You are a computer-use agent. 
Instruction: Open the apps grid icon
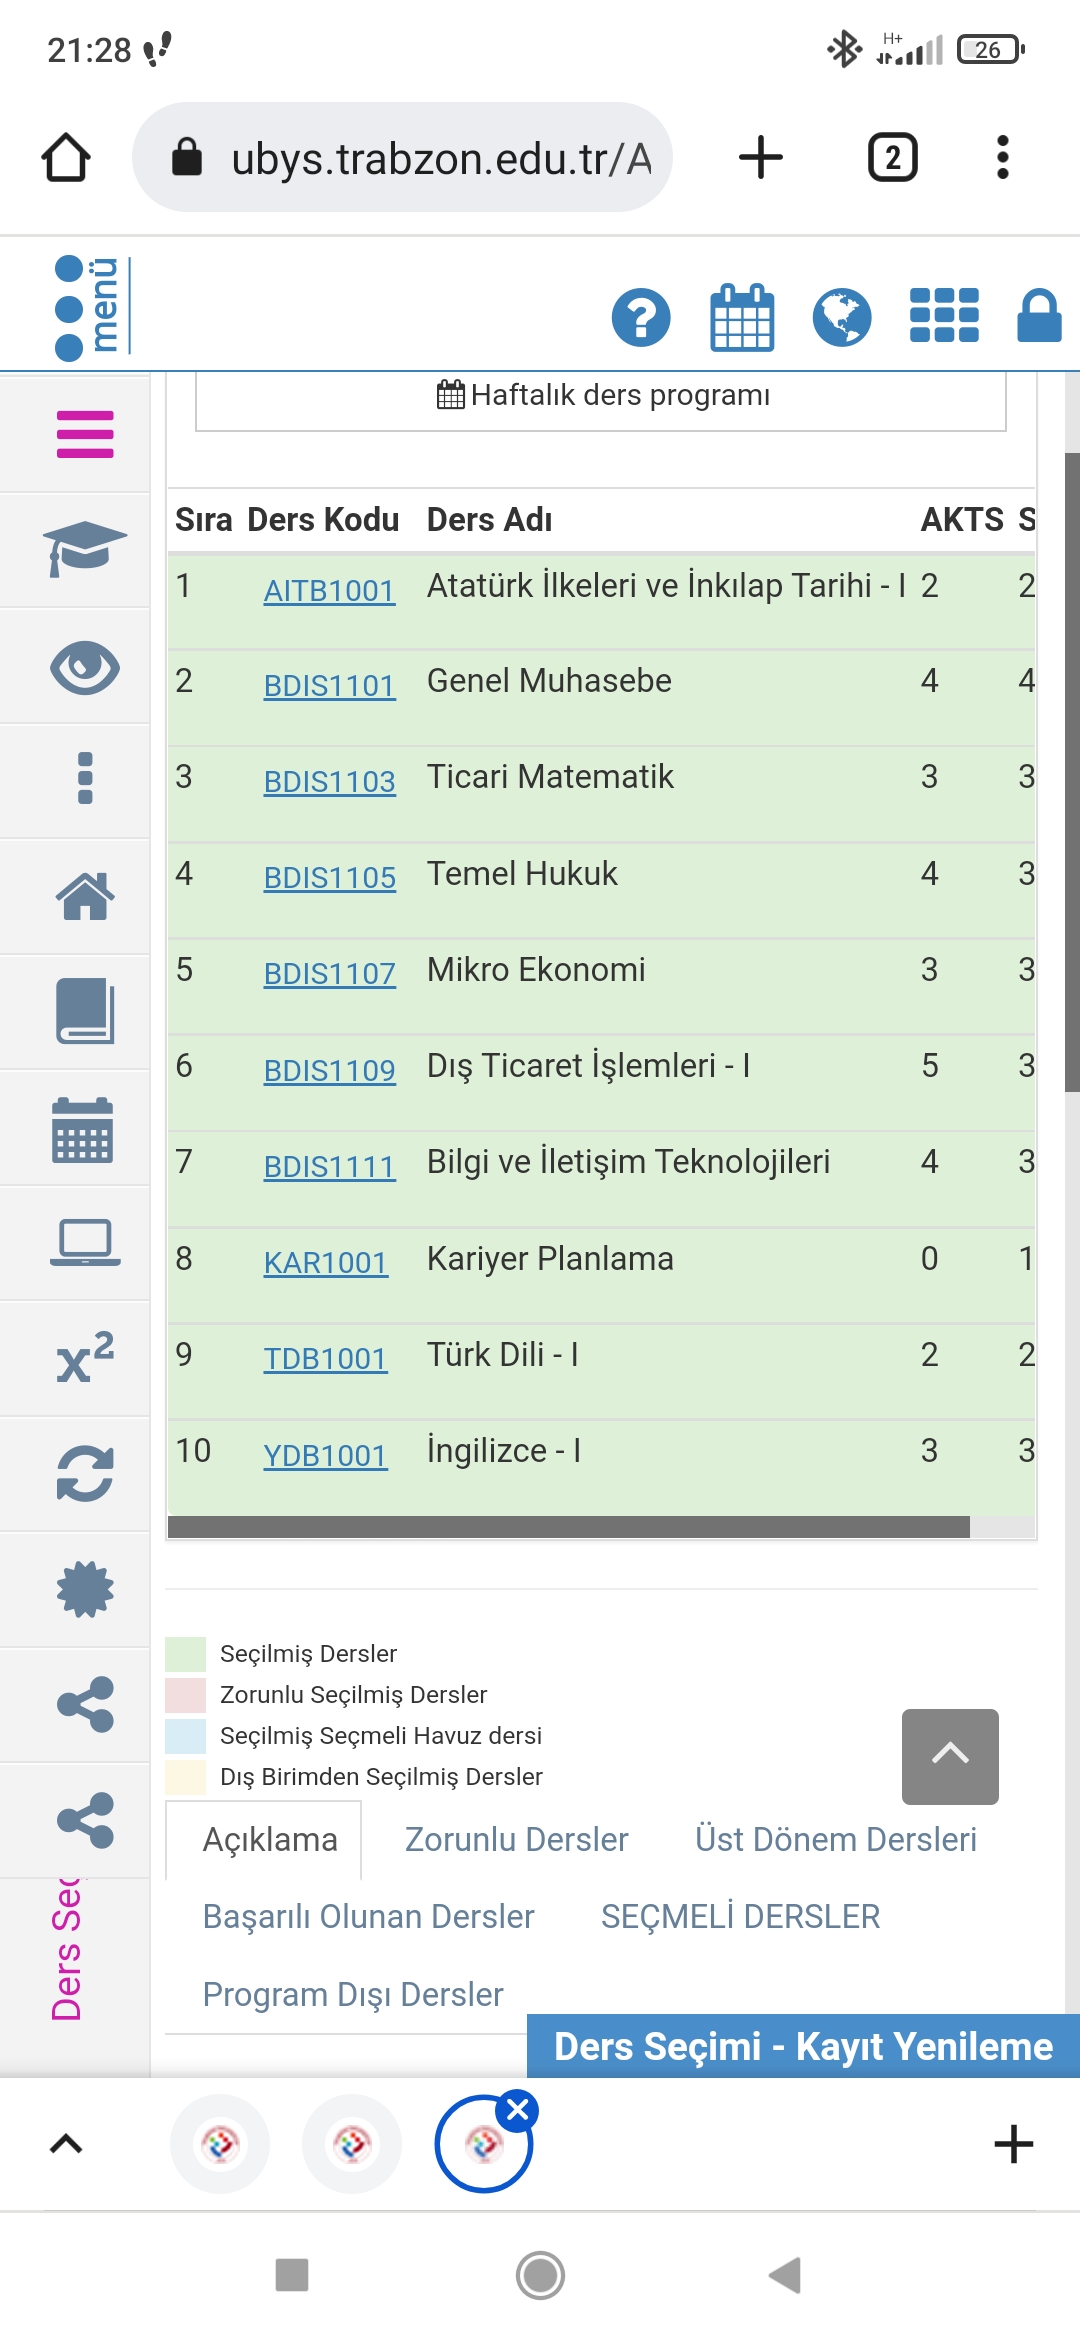tap(944, 316)
